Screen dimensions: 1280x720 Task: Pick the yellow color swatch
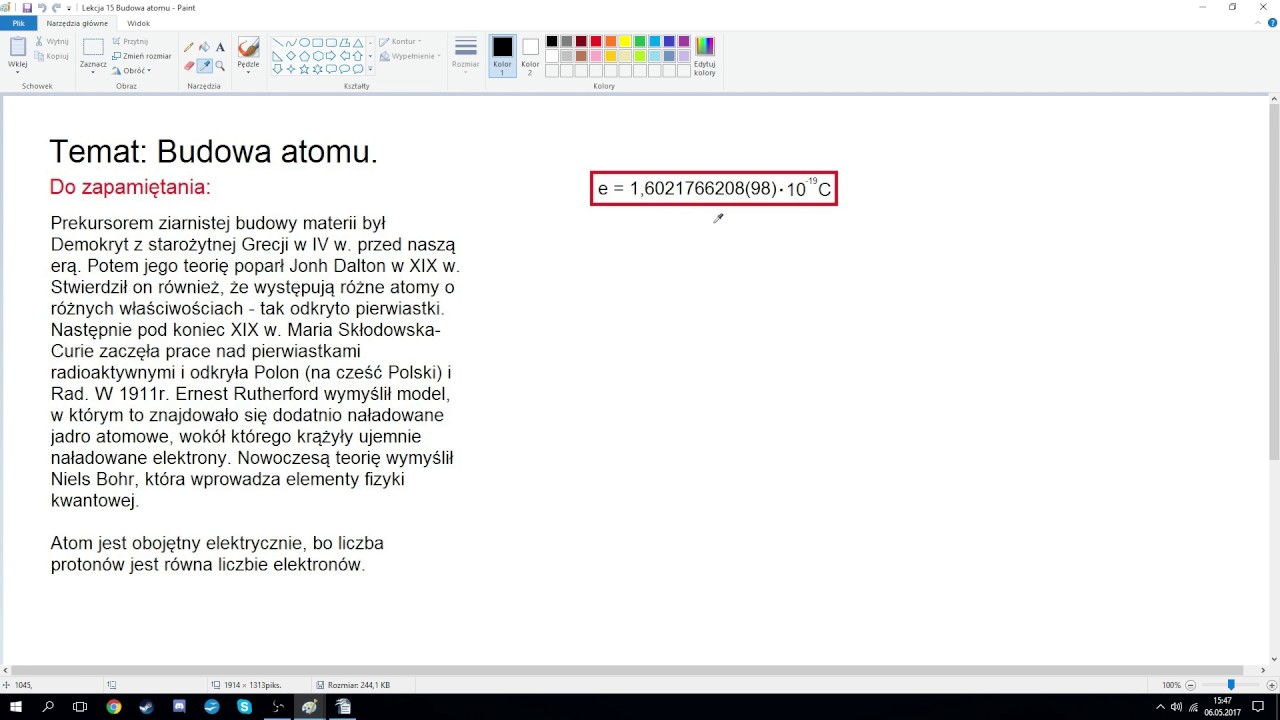coord(625,42)
